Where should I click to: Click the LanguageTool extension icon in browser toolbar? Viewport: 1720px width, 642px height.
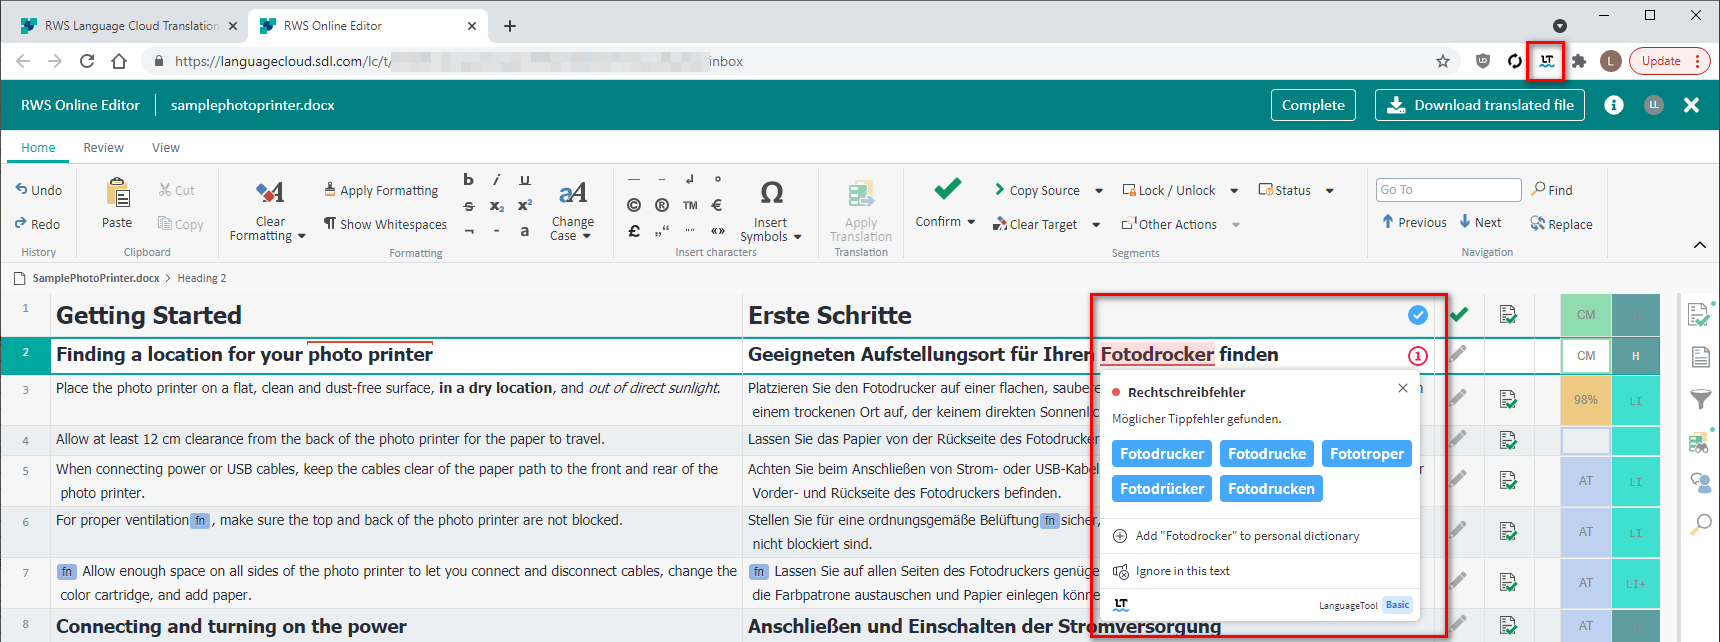coord(1546,61)
